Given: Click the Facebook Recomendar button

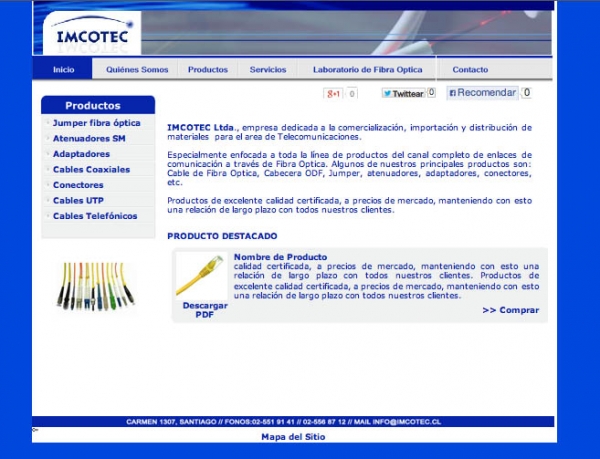Looking at the screenshot, I should pos(483,93).
